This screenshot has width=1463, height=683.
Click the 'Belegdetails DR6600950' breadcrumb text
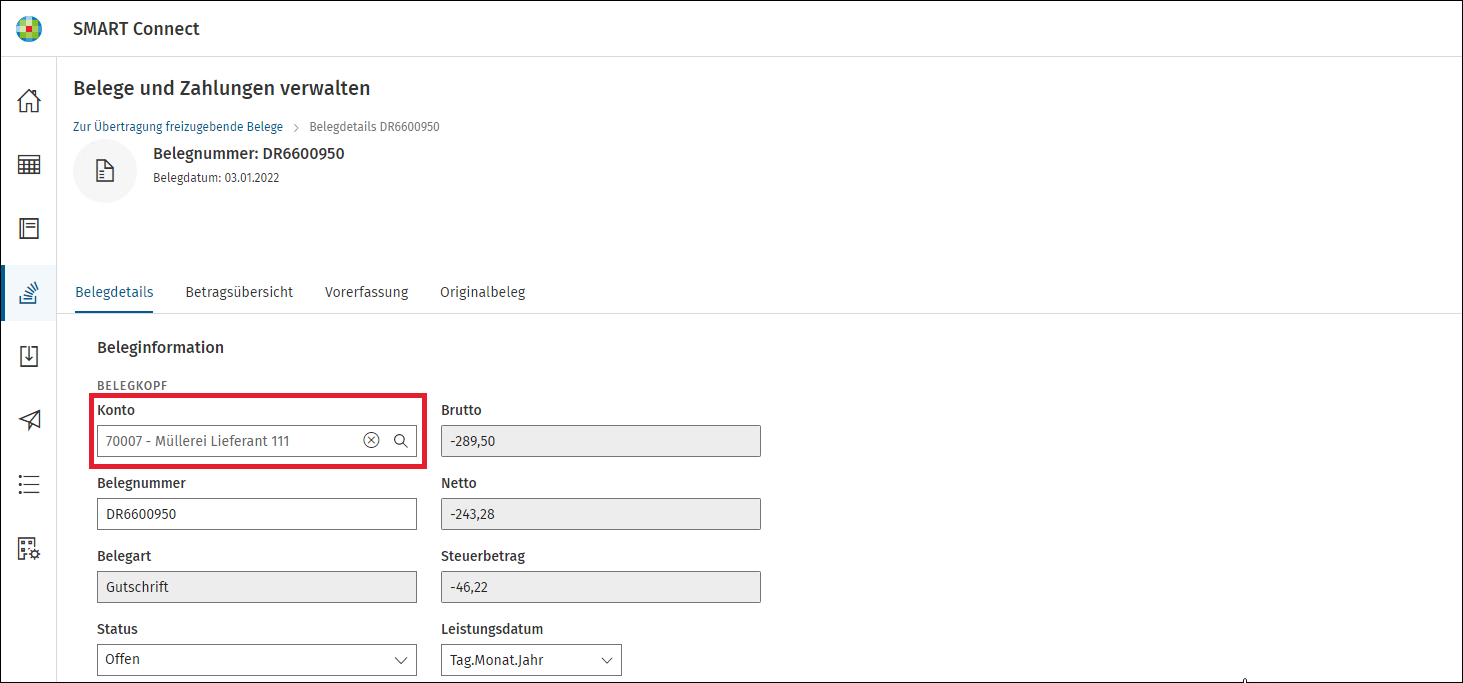click(x=375, y=127)
